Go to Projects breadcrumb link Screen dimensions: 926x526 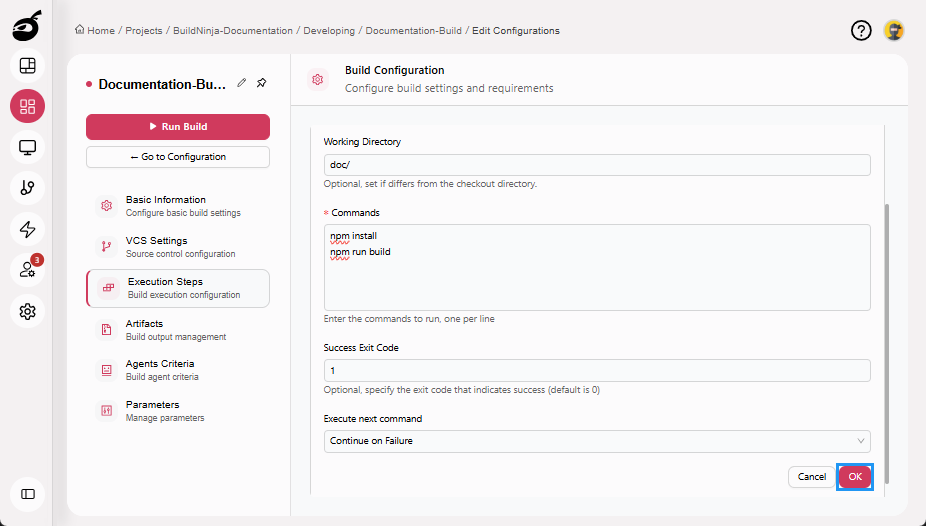(144, 31)
